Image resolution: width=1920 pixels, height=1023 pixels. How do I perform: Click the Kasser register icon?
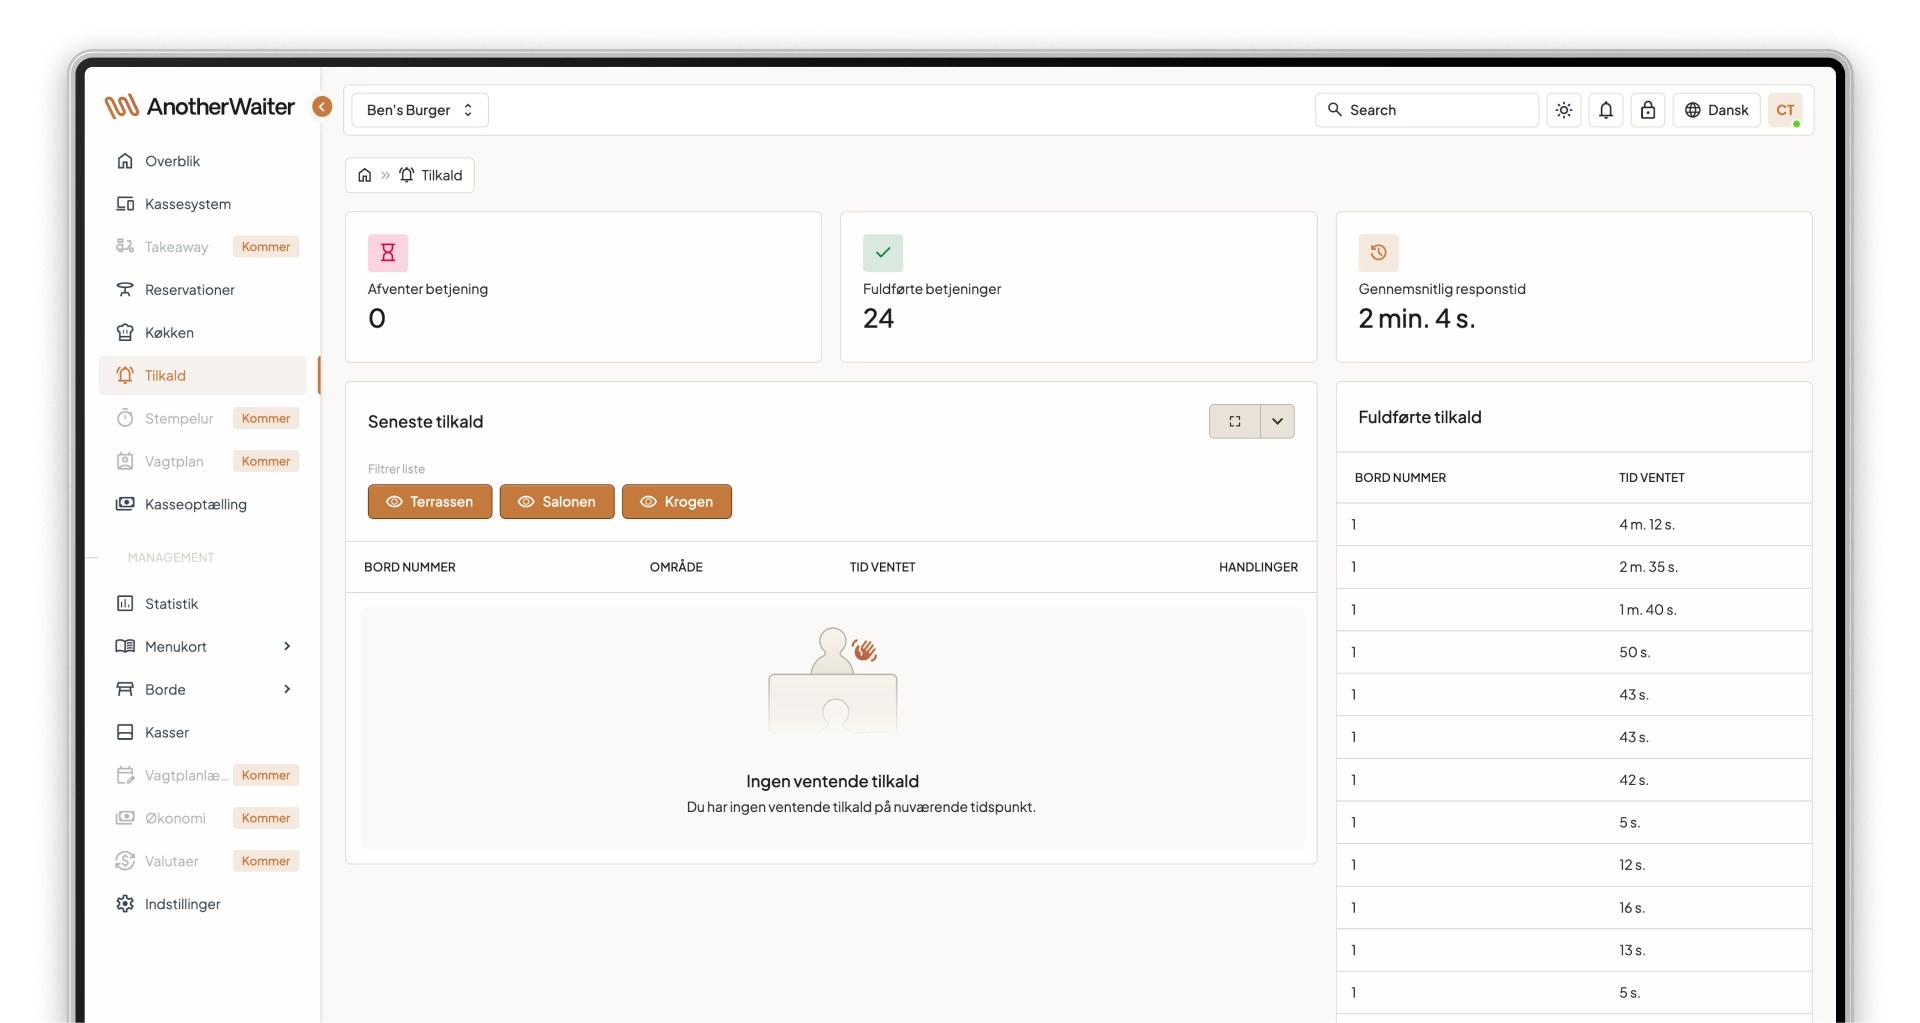click(125, 733)
